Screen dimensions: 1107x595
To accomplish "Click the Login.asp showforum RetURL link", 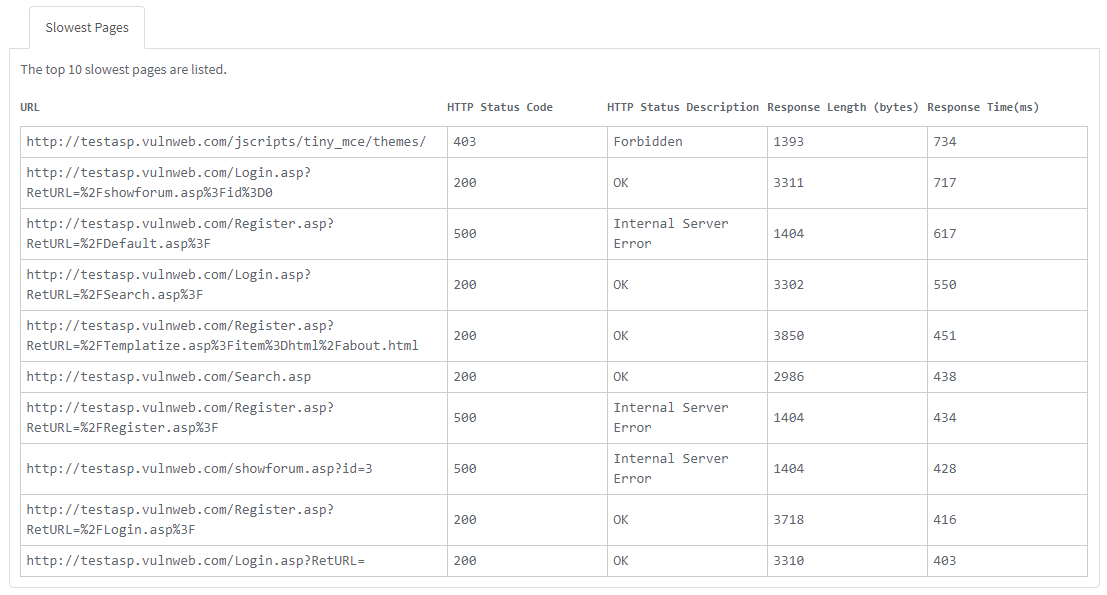I will (168, 183).
